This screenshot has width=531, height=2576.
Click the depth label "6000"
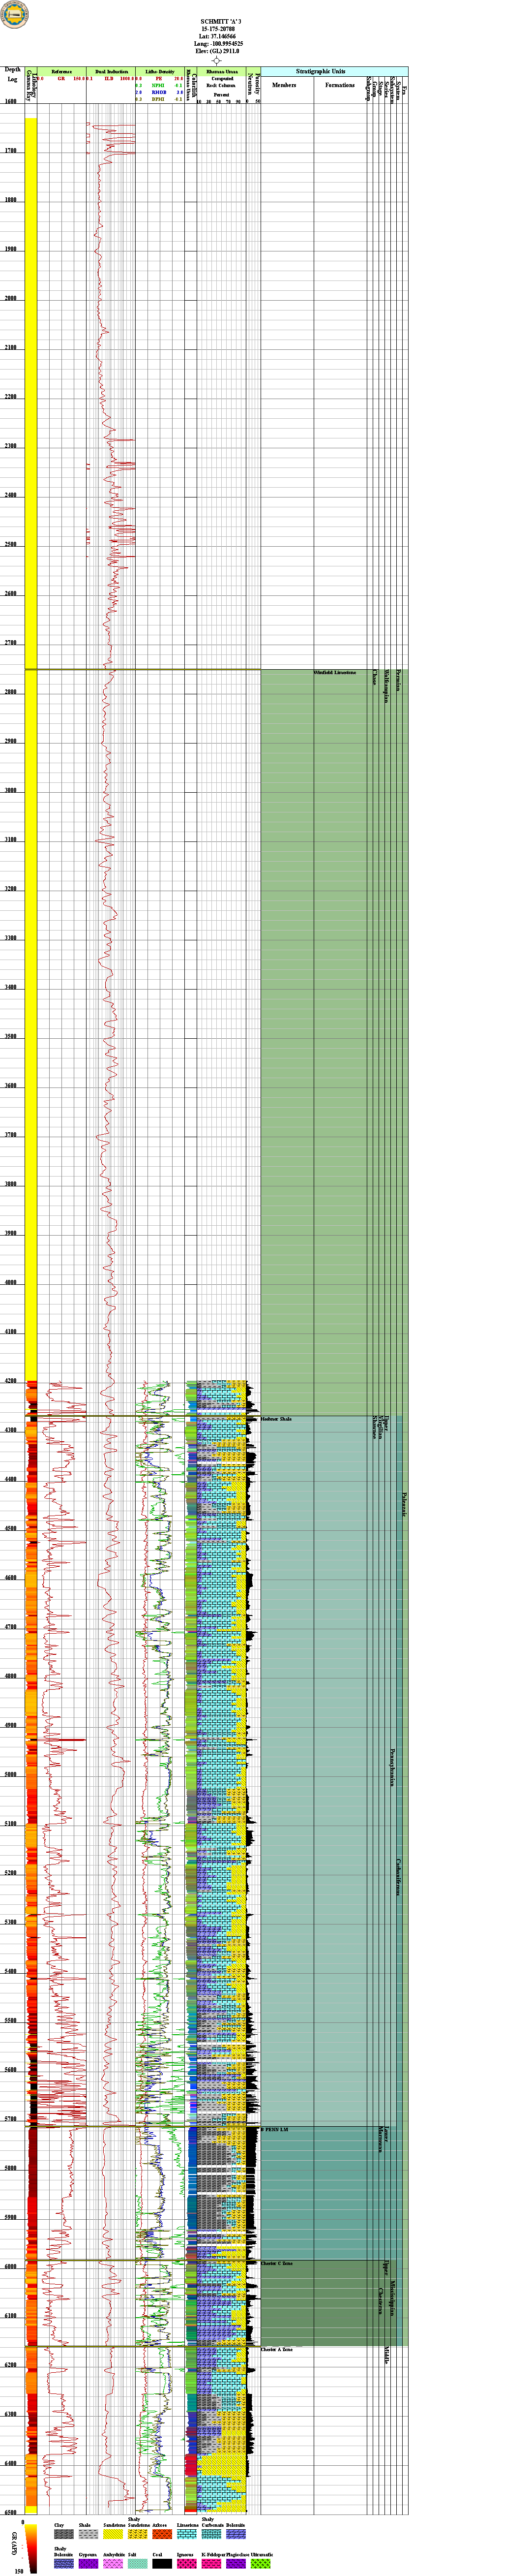[x=11, y=2266]
